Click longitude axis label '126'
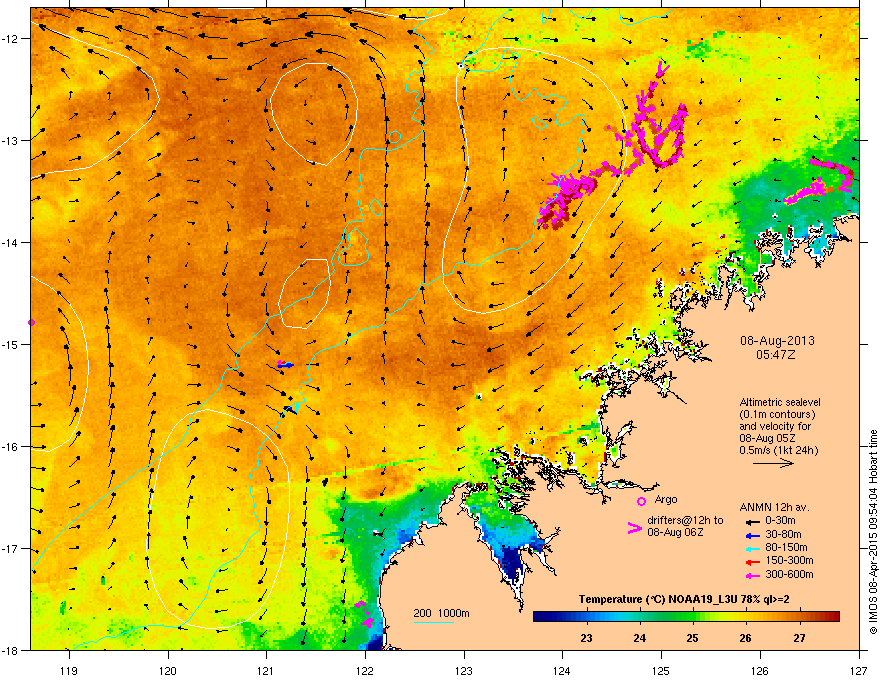This screenshot has width=880, height=680. 760,670
